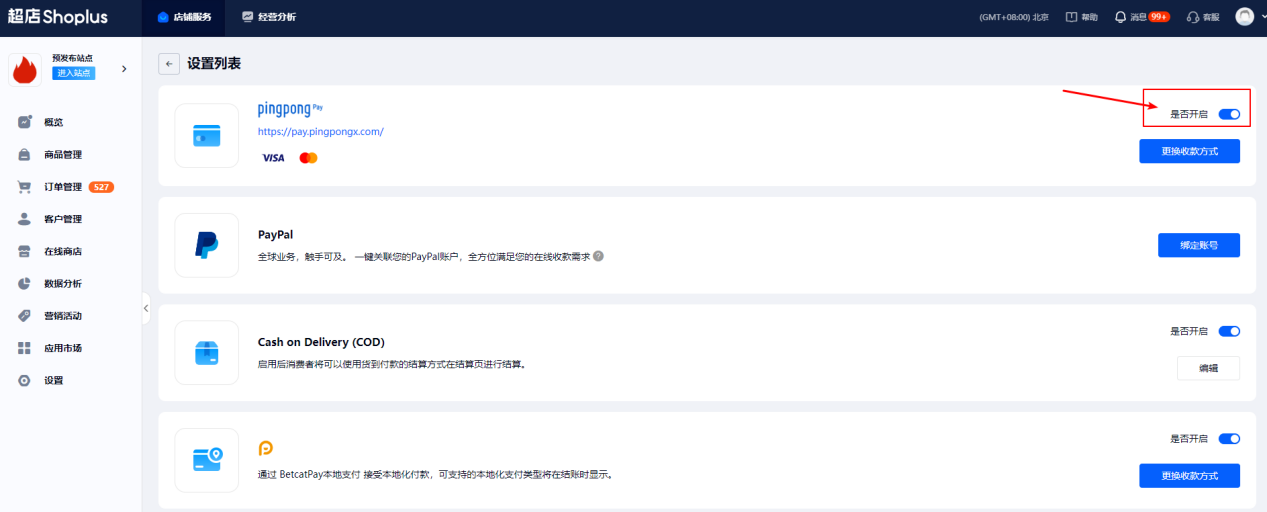Collapse the left sidebar with the handle arrow
Viewport: 1267px width, 512px height.
pyautogui.click(x=146, y=308)
